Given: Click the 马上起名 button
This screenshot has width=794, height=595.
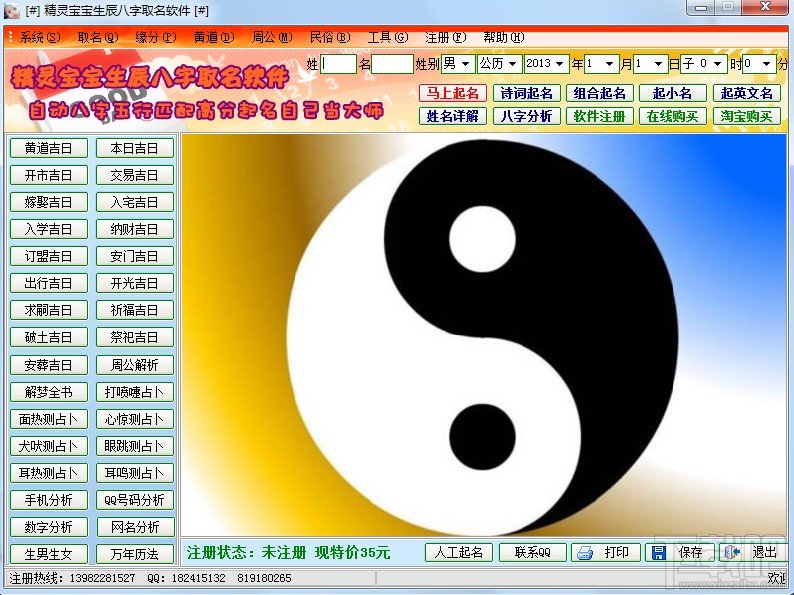Looking at the screenshot, I should click(453, 93).
